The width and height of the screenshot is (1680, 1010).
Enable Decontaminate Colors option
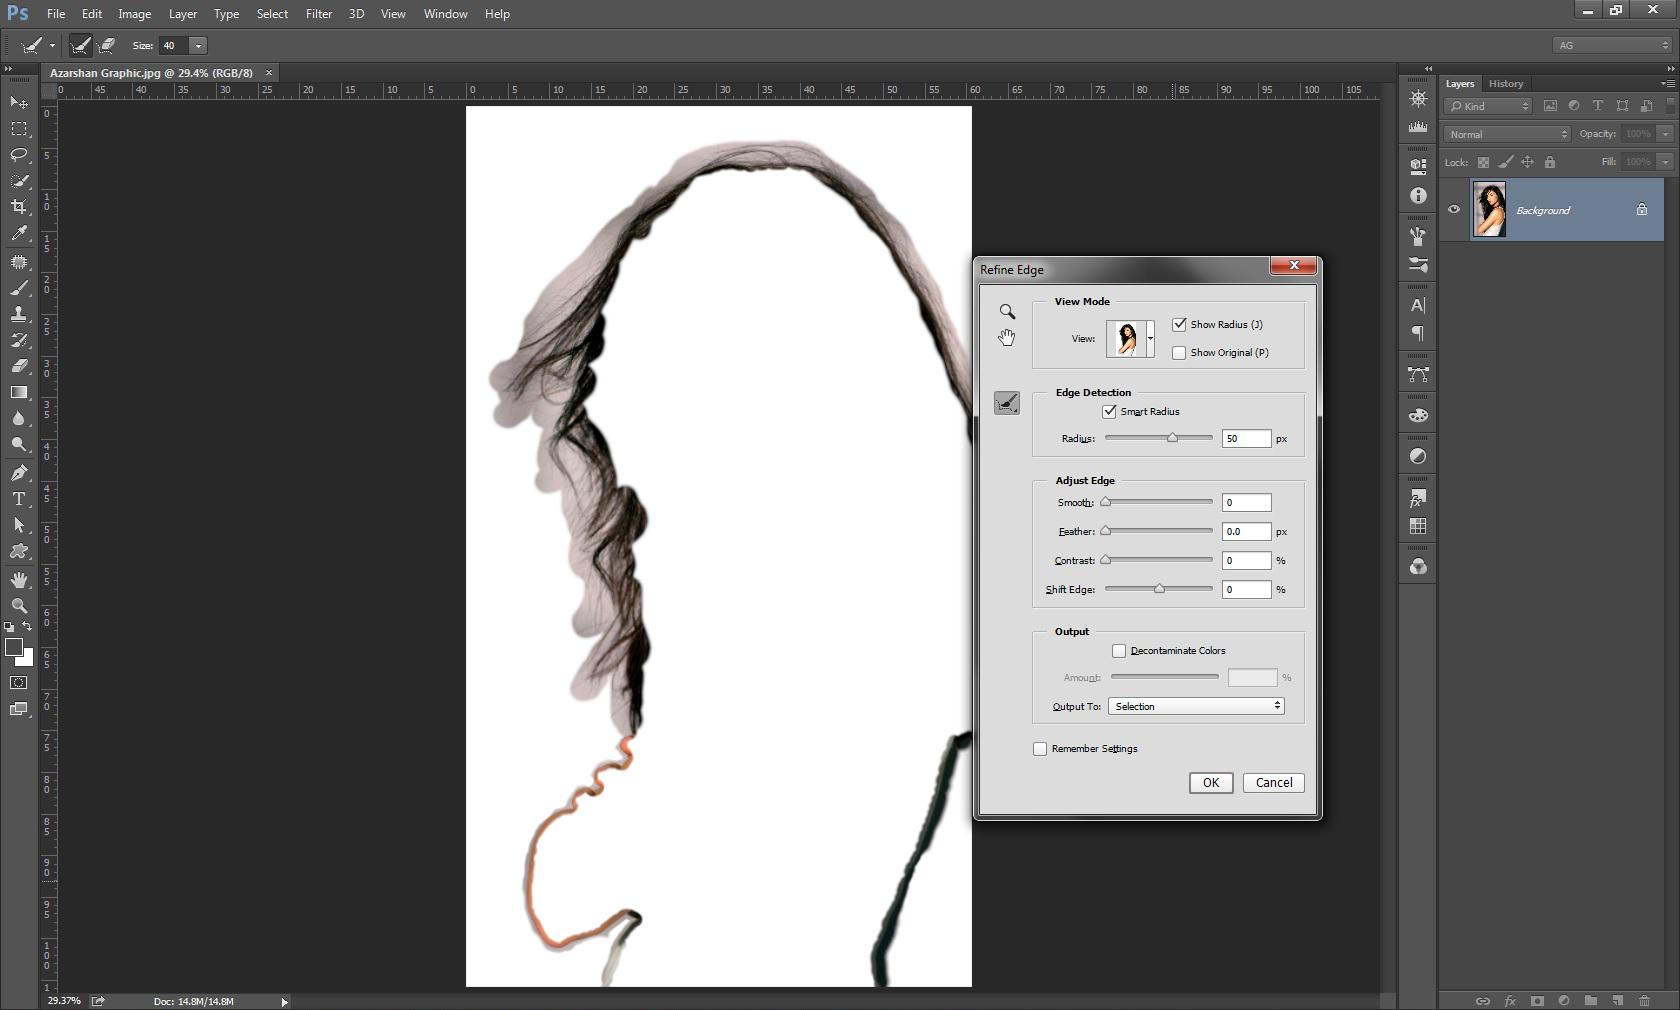pyautogui.click(x=1119, y=651)
